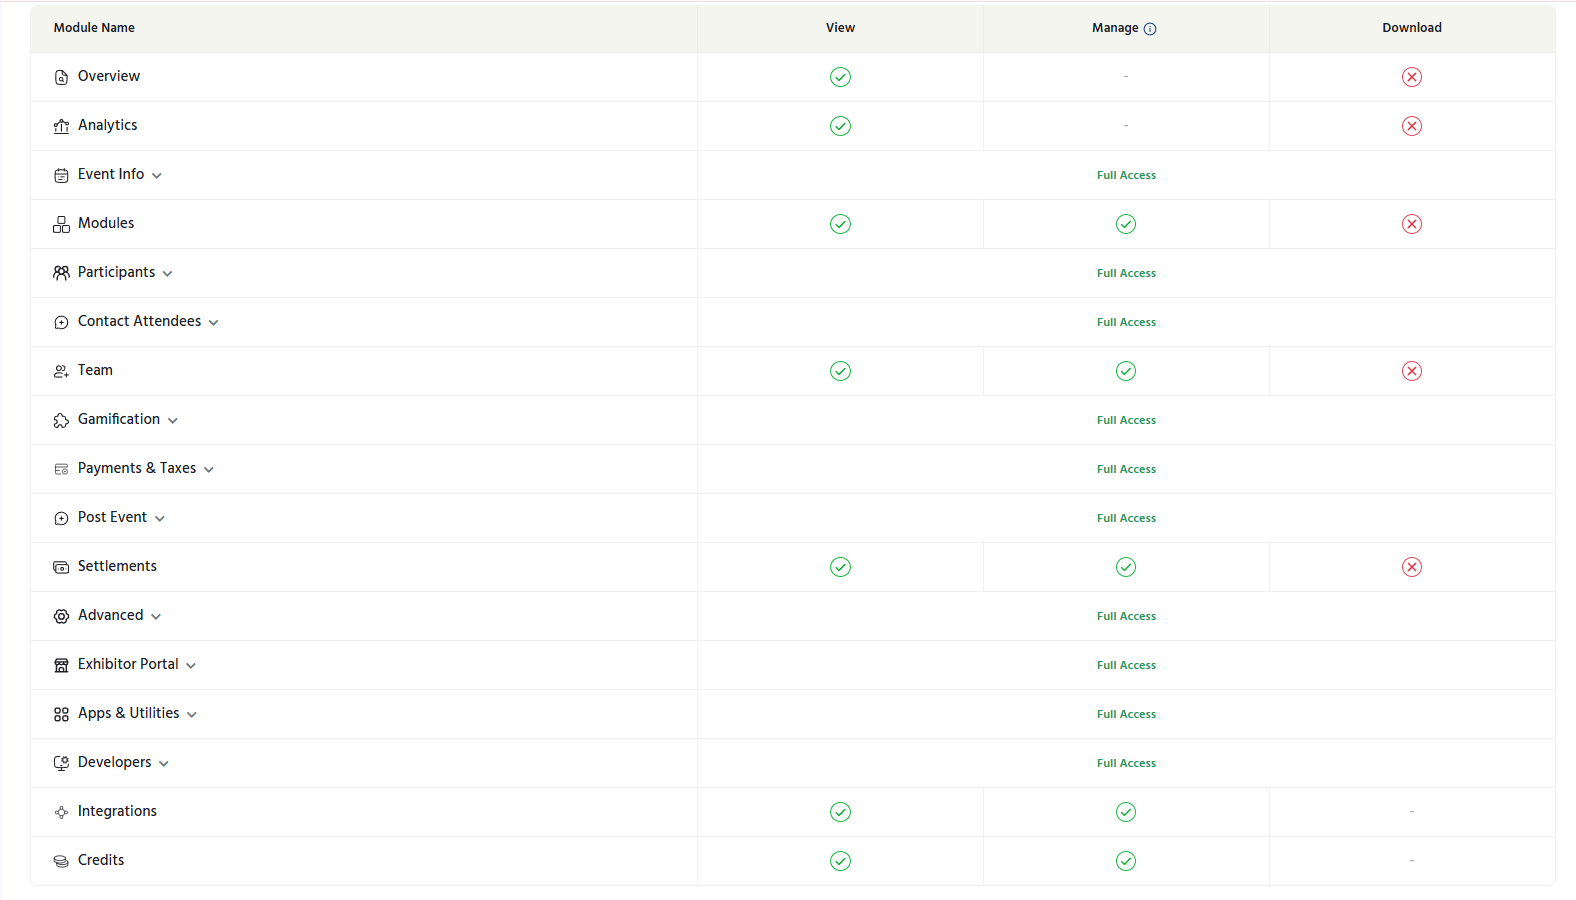Image resolution: width=1576 pixels, height=900 pixels.
Task: Toggle View permission for Integrations
Action: (x=840, y=812)
